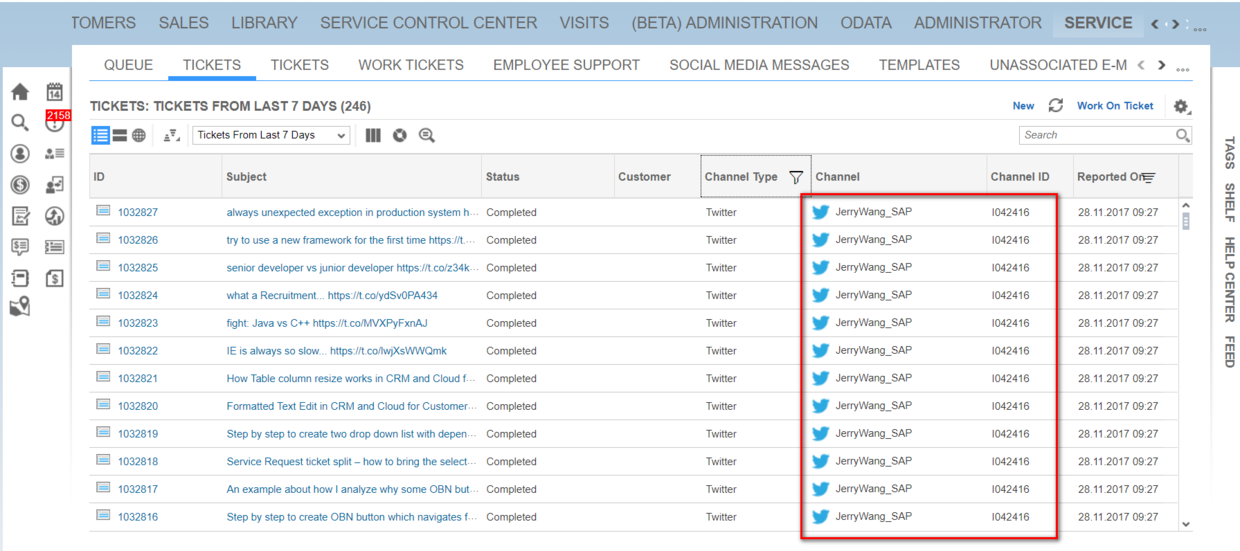Open the Work Tickets tab
Viewport: 1240px width, 551px height.
click(411, 65)
